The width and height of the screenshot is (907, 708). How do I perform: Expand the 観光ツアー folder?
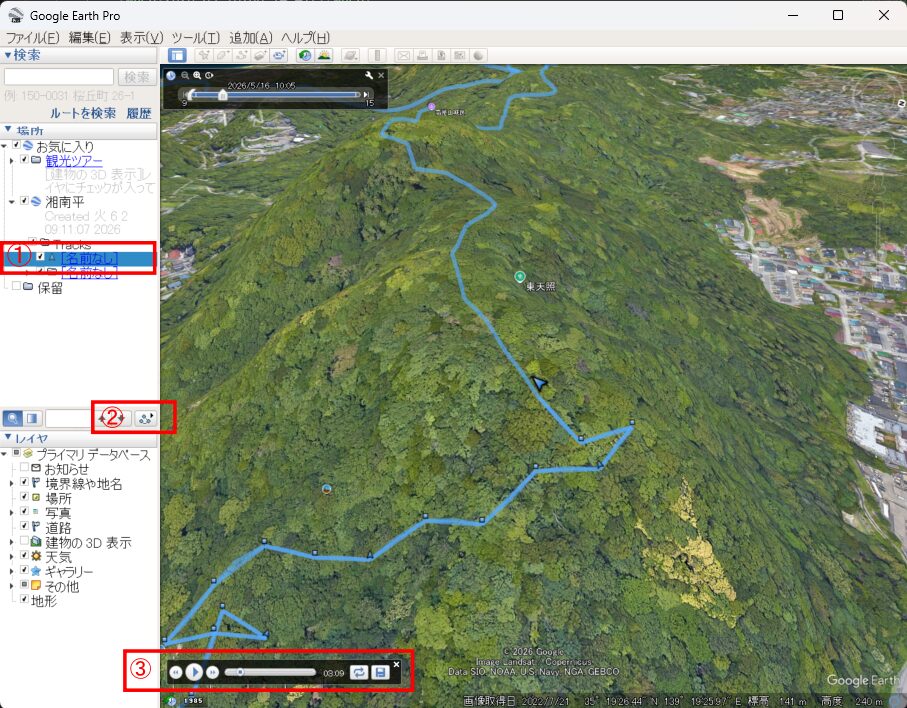(12, 160)
